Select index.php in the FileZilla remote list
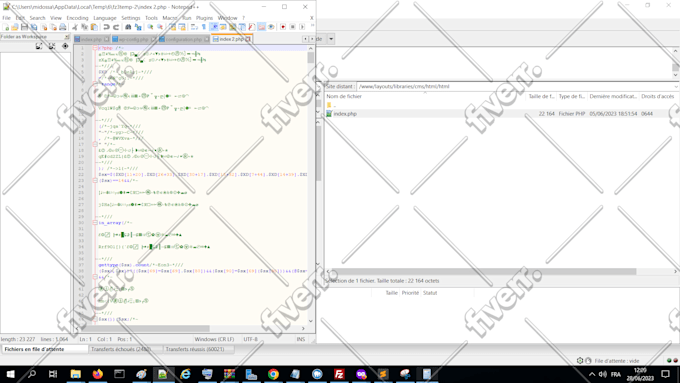 [345, 114]
